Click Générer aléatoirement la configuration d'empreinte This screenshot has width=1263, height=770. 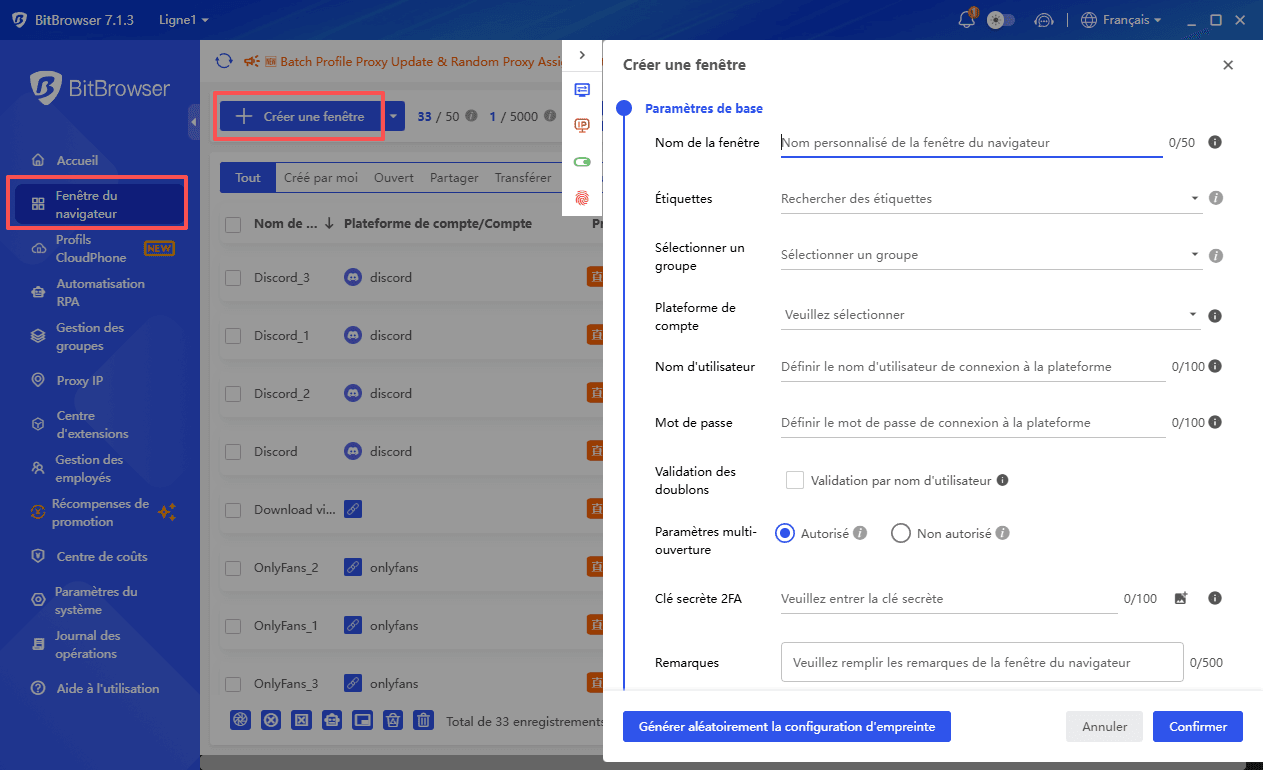pyautogui.click(x=787, y=727)
